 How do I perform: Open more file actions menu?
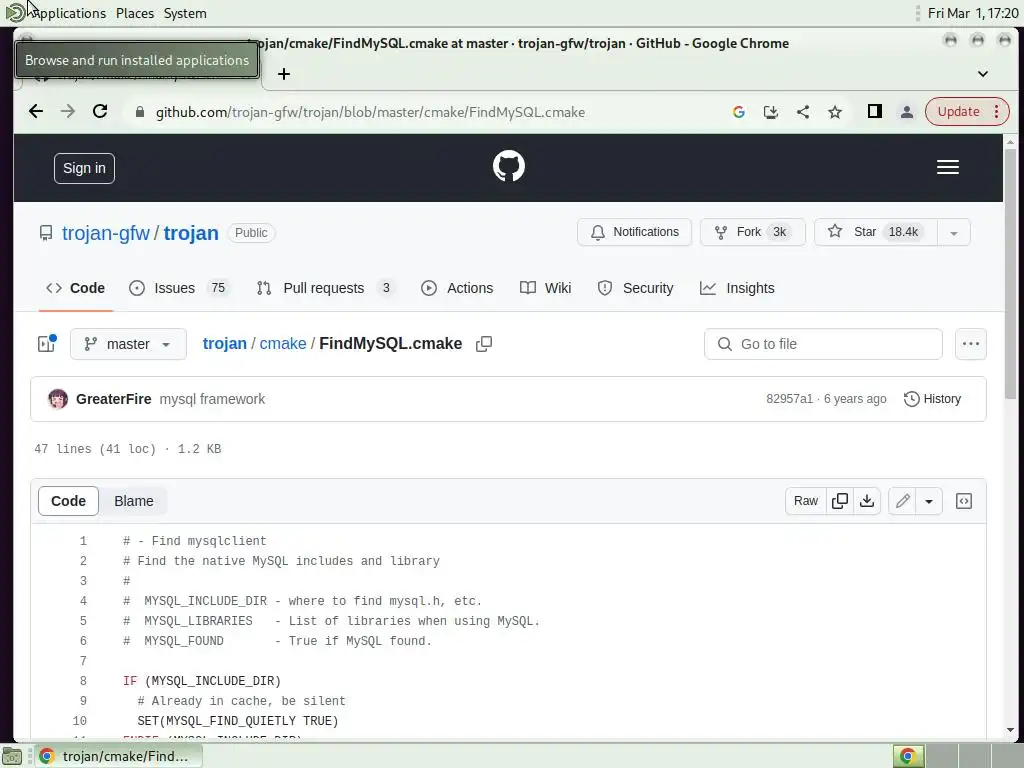coord(970,344)
